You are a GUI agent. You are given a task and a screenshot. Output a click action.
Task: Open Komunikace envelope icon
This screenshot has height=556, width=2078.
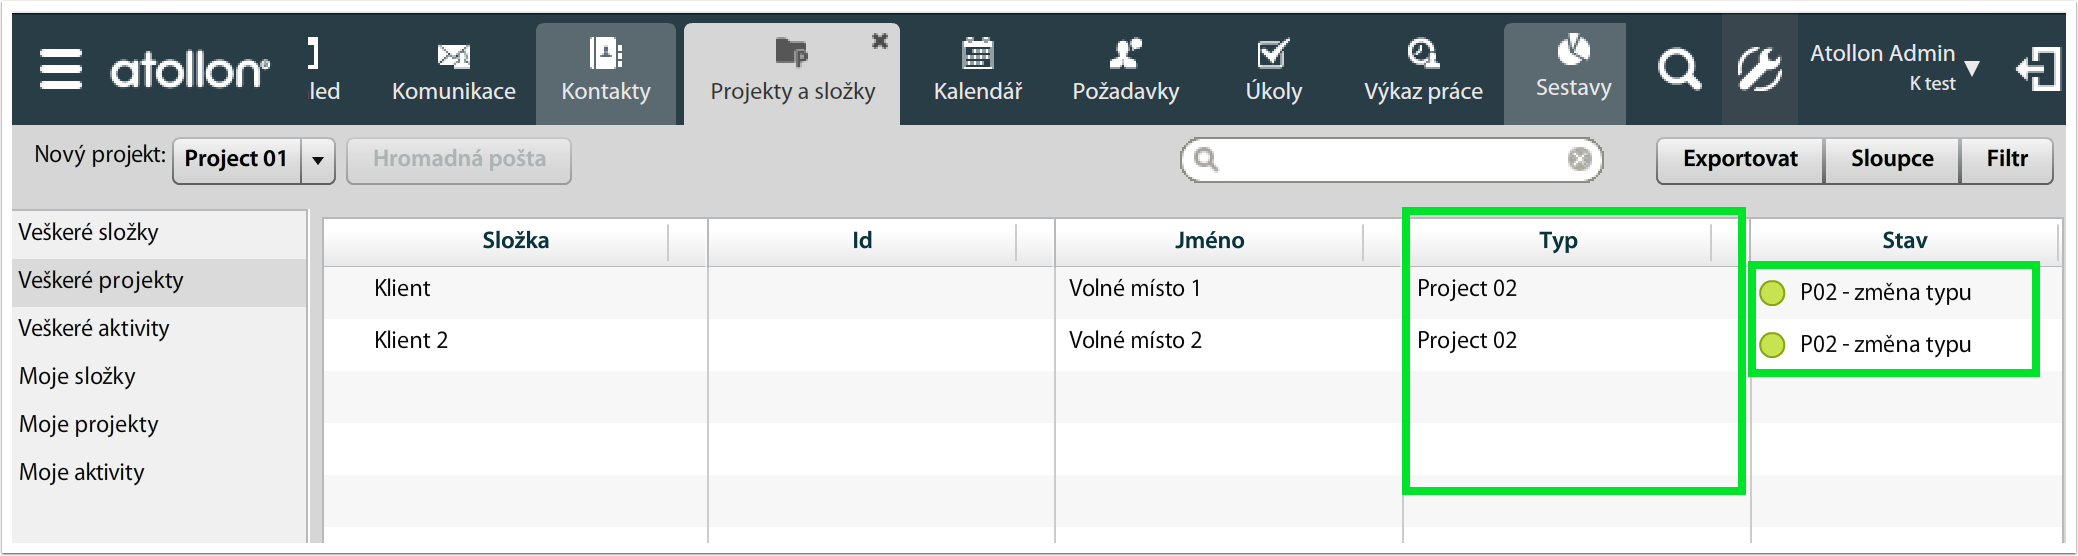[x=454, y=56]
